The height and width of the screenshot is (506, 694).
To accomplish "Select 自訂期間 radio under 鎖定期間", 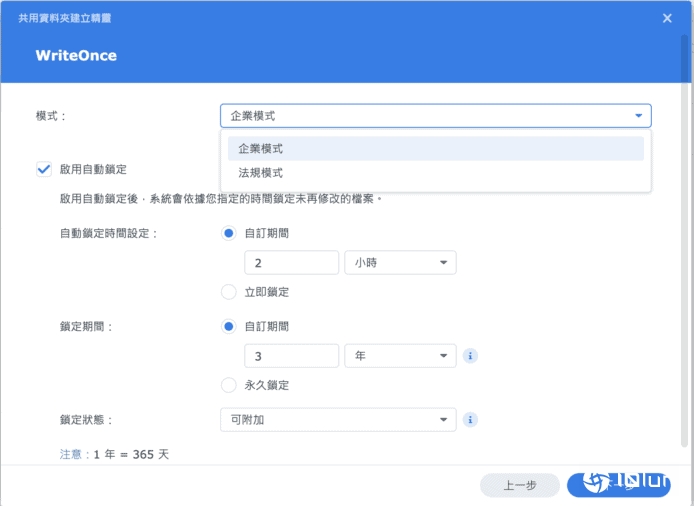I will tap(228, 327).
